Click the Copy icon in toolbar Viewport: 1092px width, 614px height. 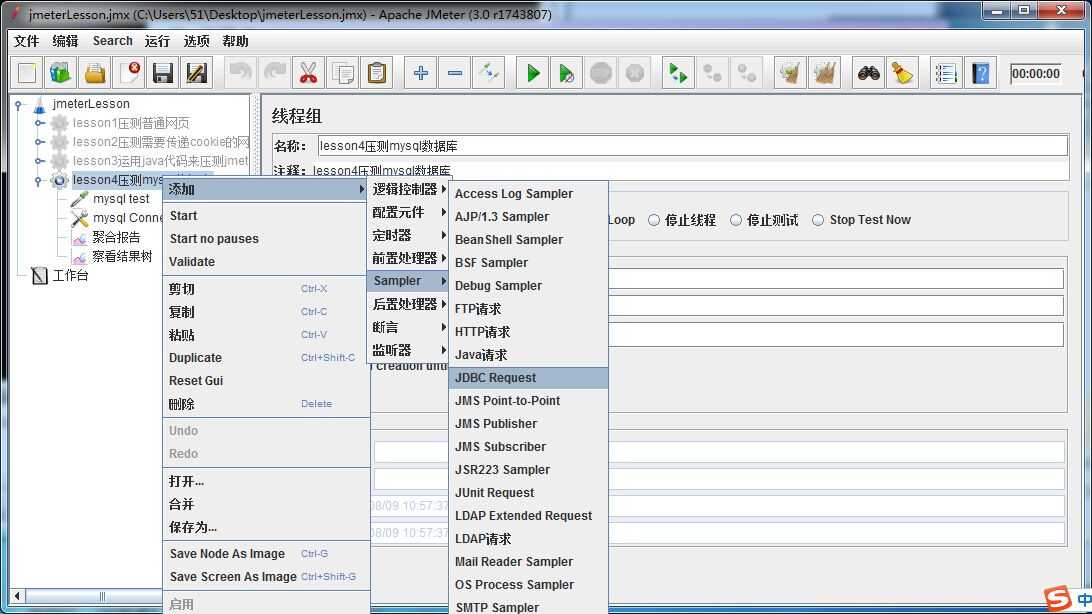coord(343,73)
